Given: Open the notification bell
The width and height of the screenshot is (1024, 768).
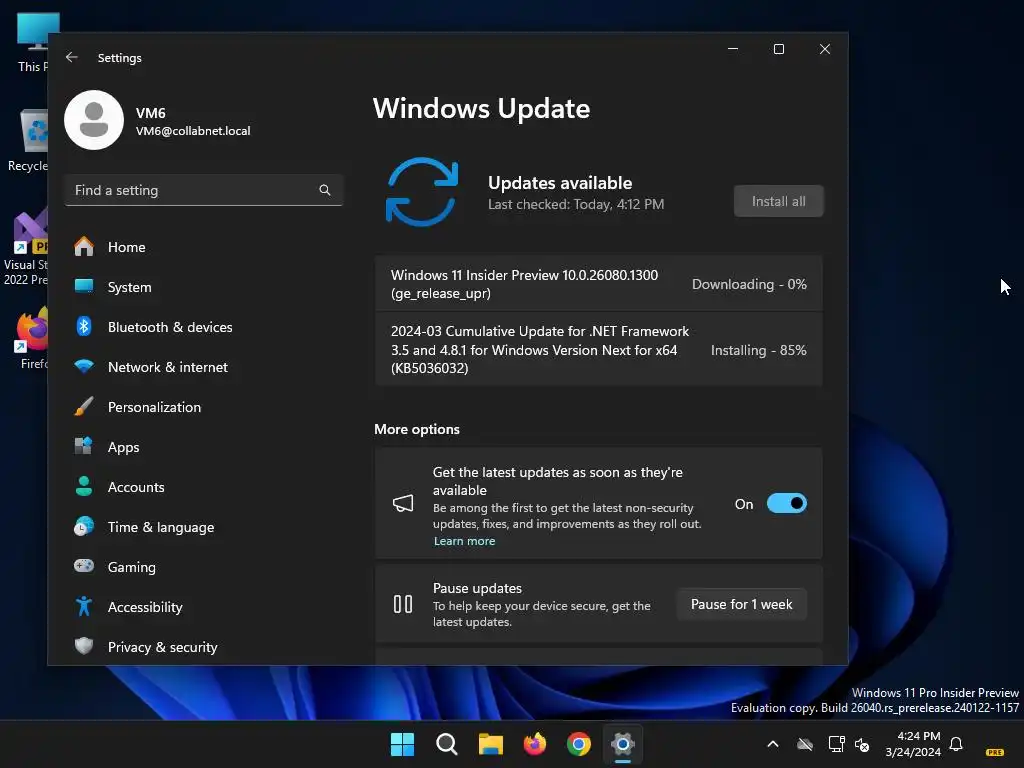Looking at the screenshot, I should [956, 744].
